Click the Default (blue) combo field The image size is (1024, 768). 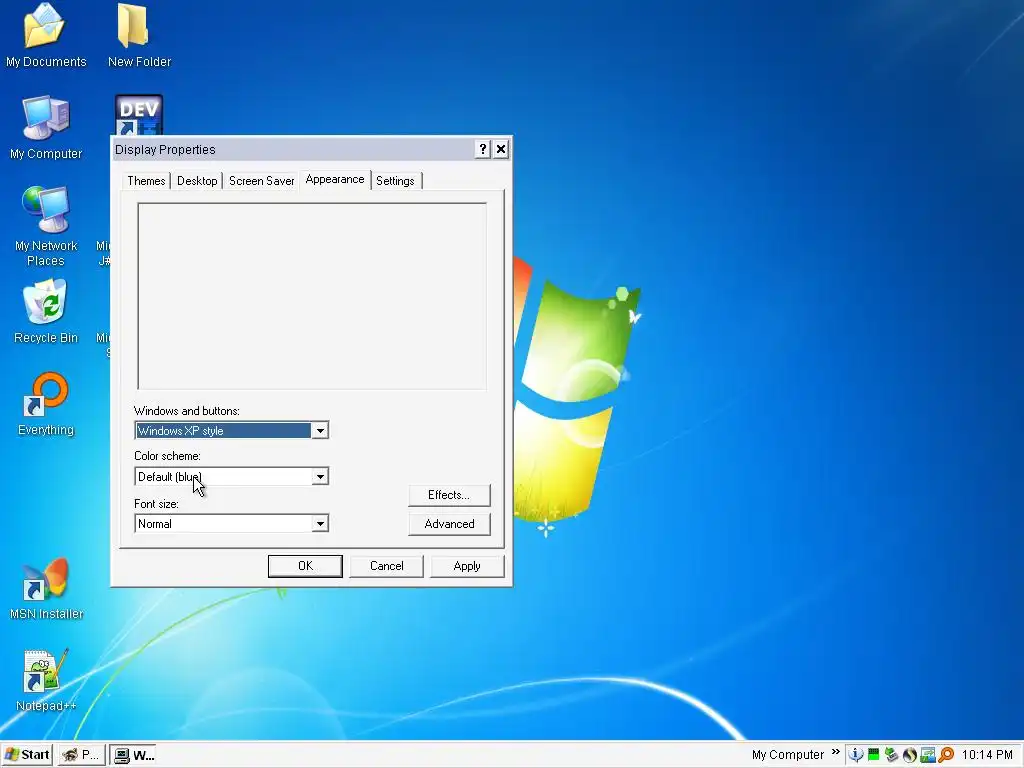coord(231,477)
